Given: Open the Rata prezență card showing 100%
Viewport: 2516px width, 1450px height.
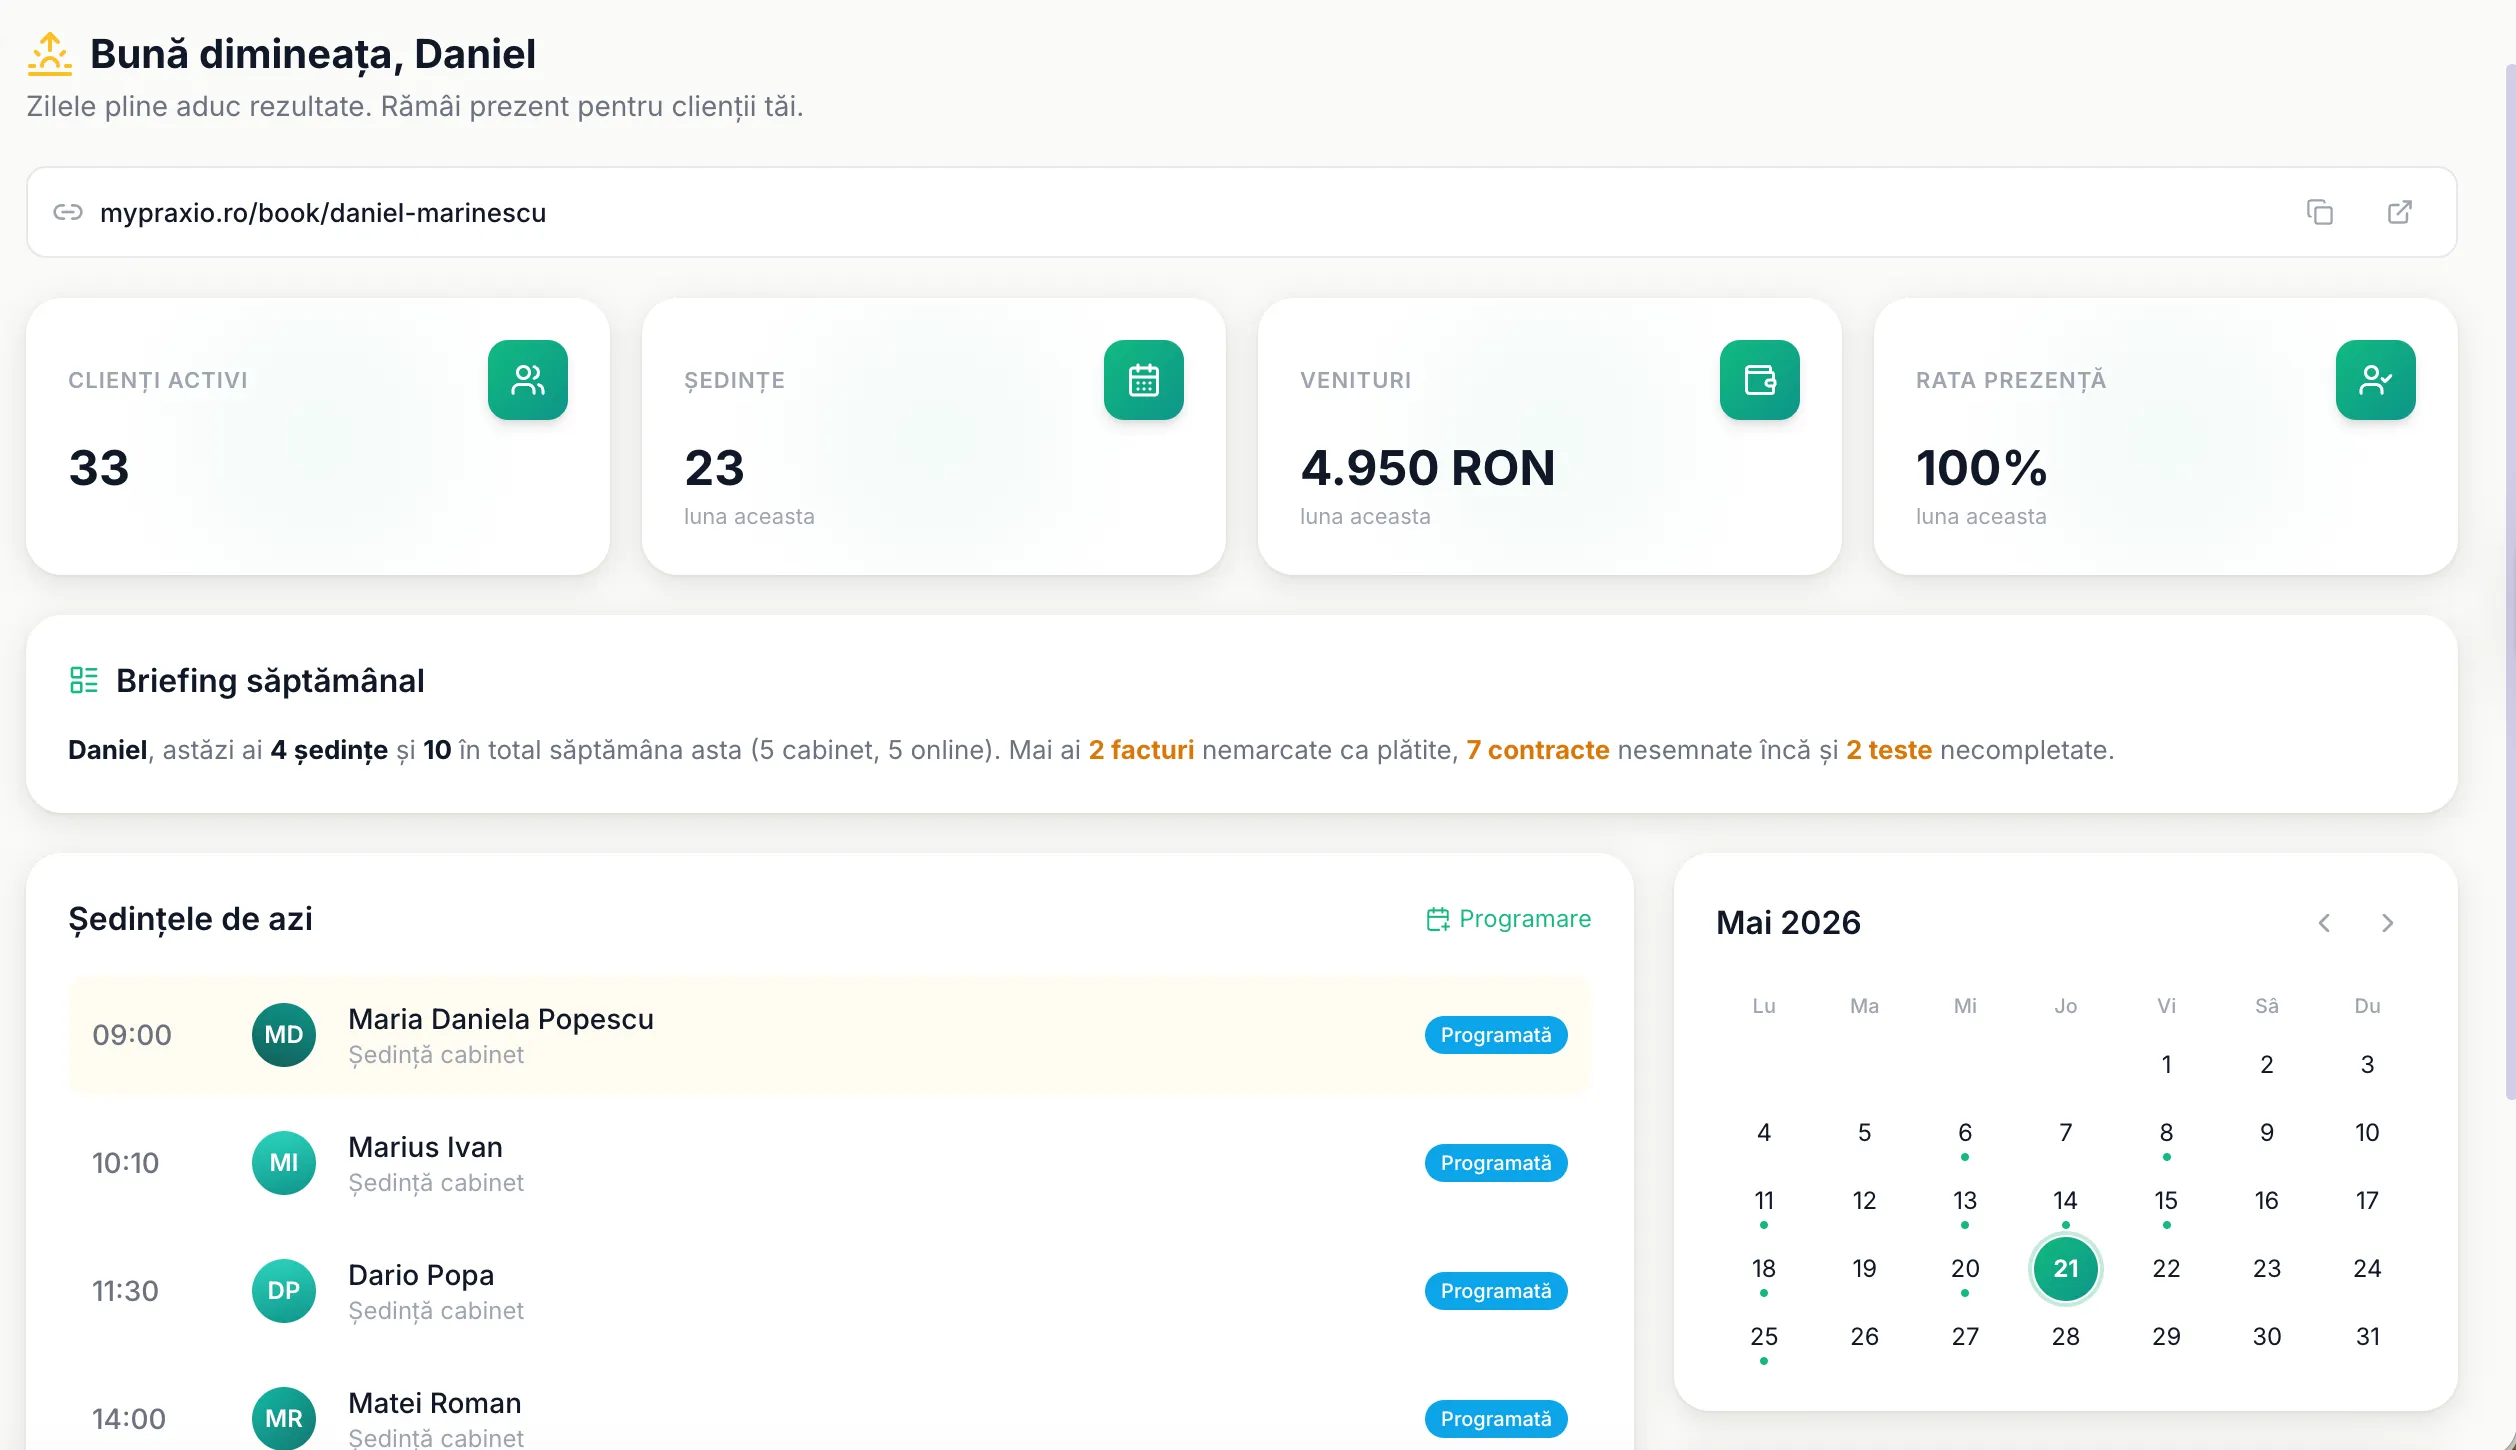Looking at the screenshot, I should [x=2166, y=436].
